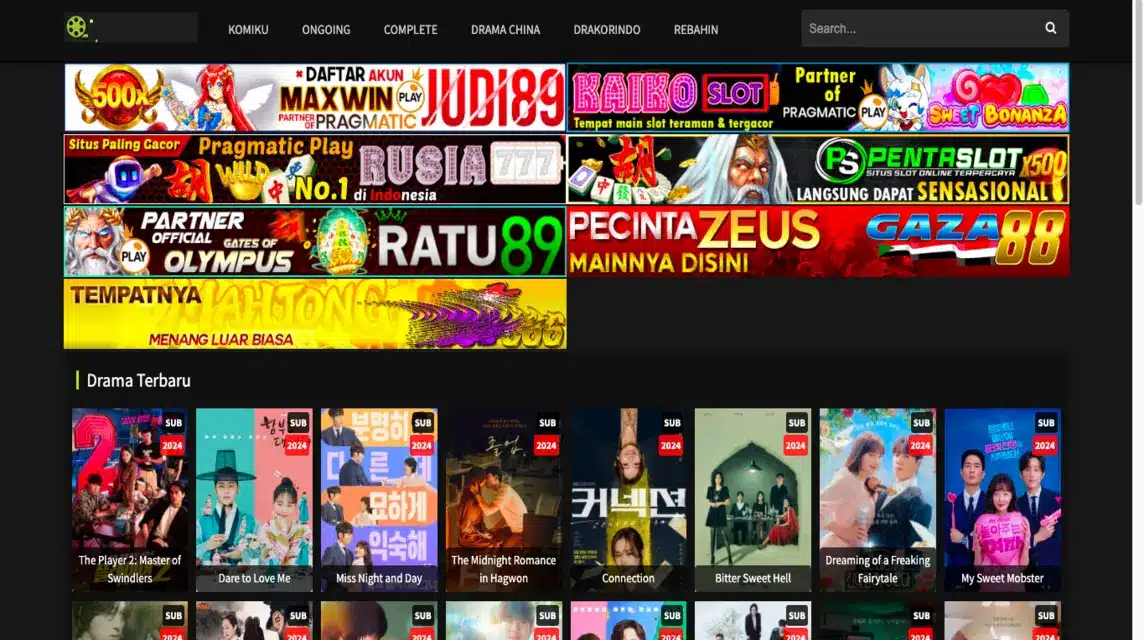
Task: Go to the COMPLETE menu section
Action: click(x=411, y=30)
